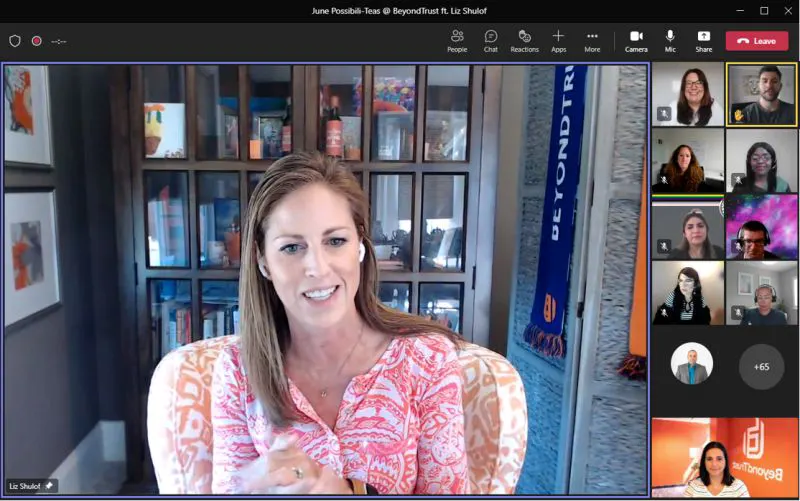Toggle the Camera on or off
Viewport: 800px width, 501px height.
(636, 41)
